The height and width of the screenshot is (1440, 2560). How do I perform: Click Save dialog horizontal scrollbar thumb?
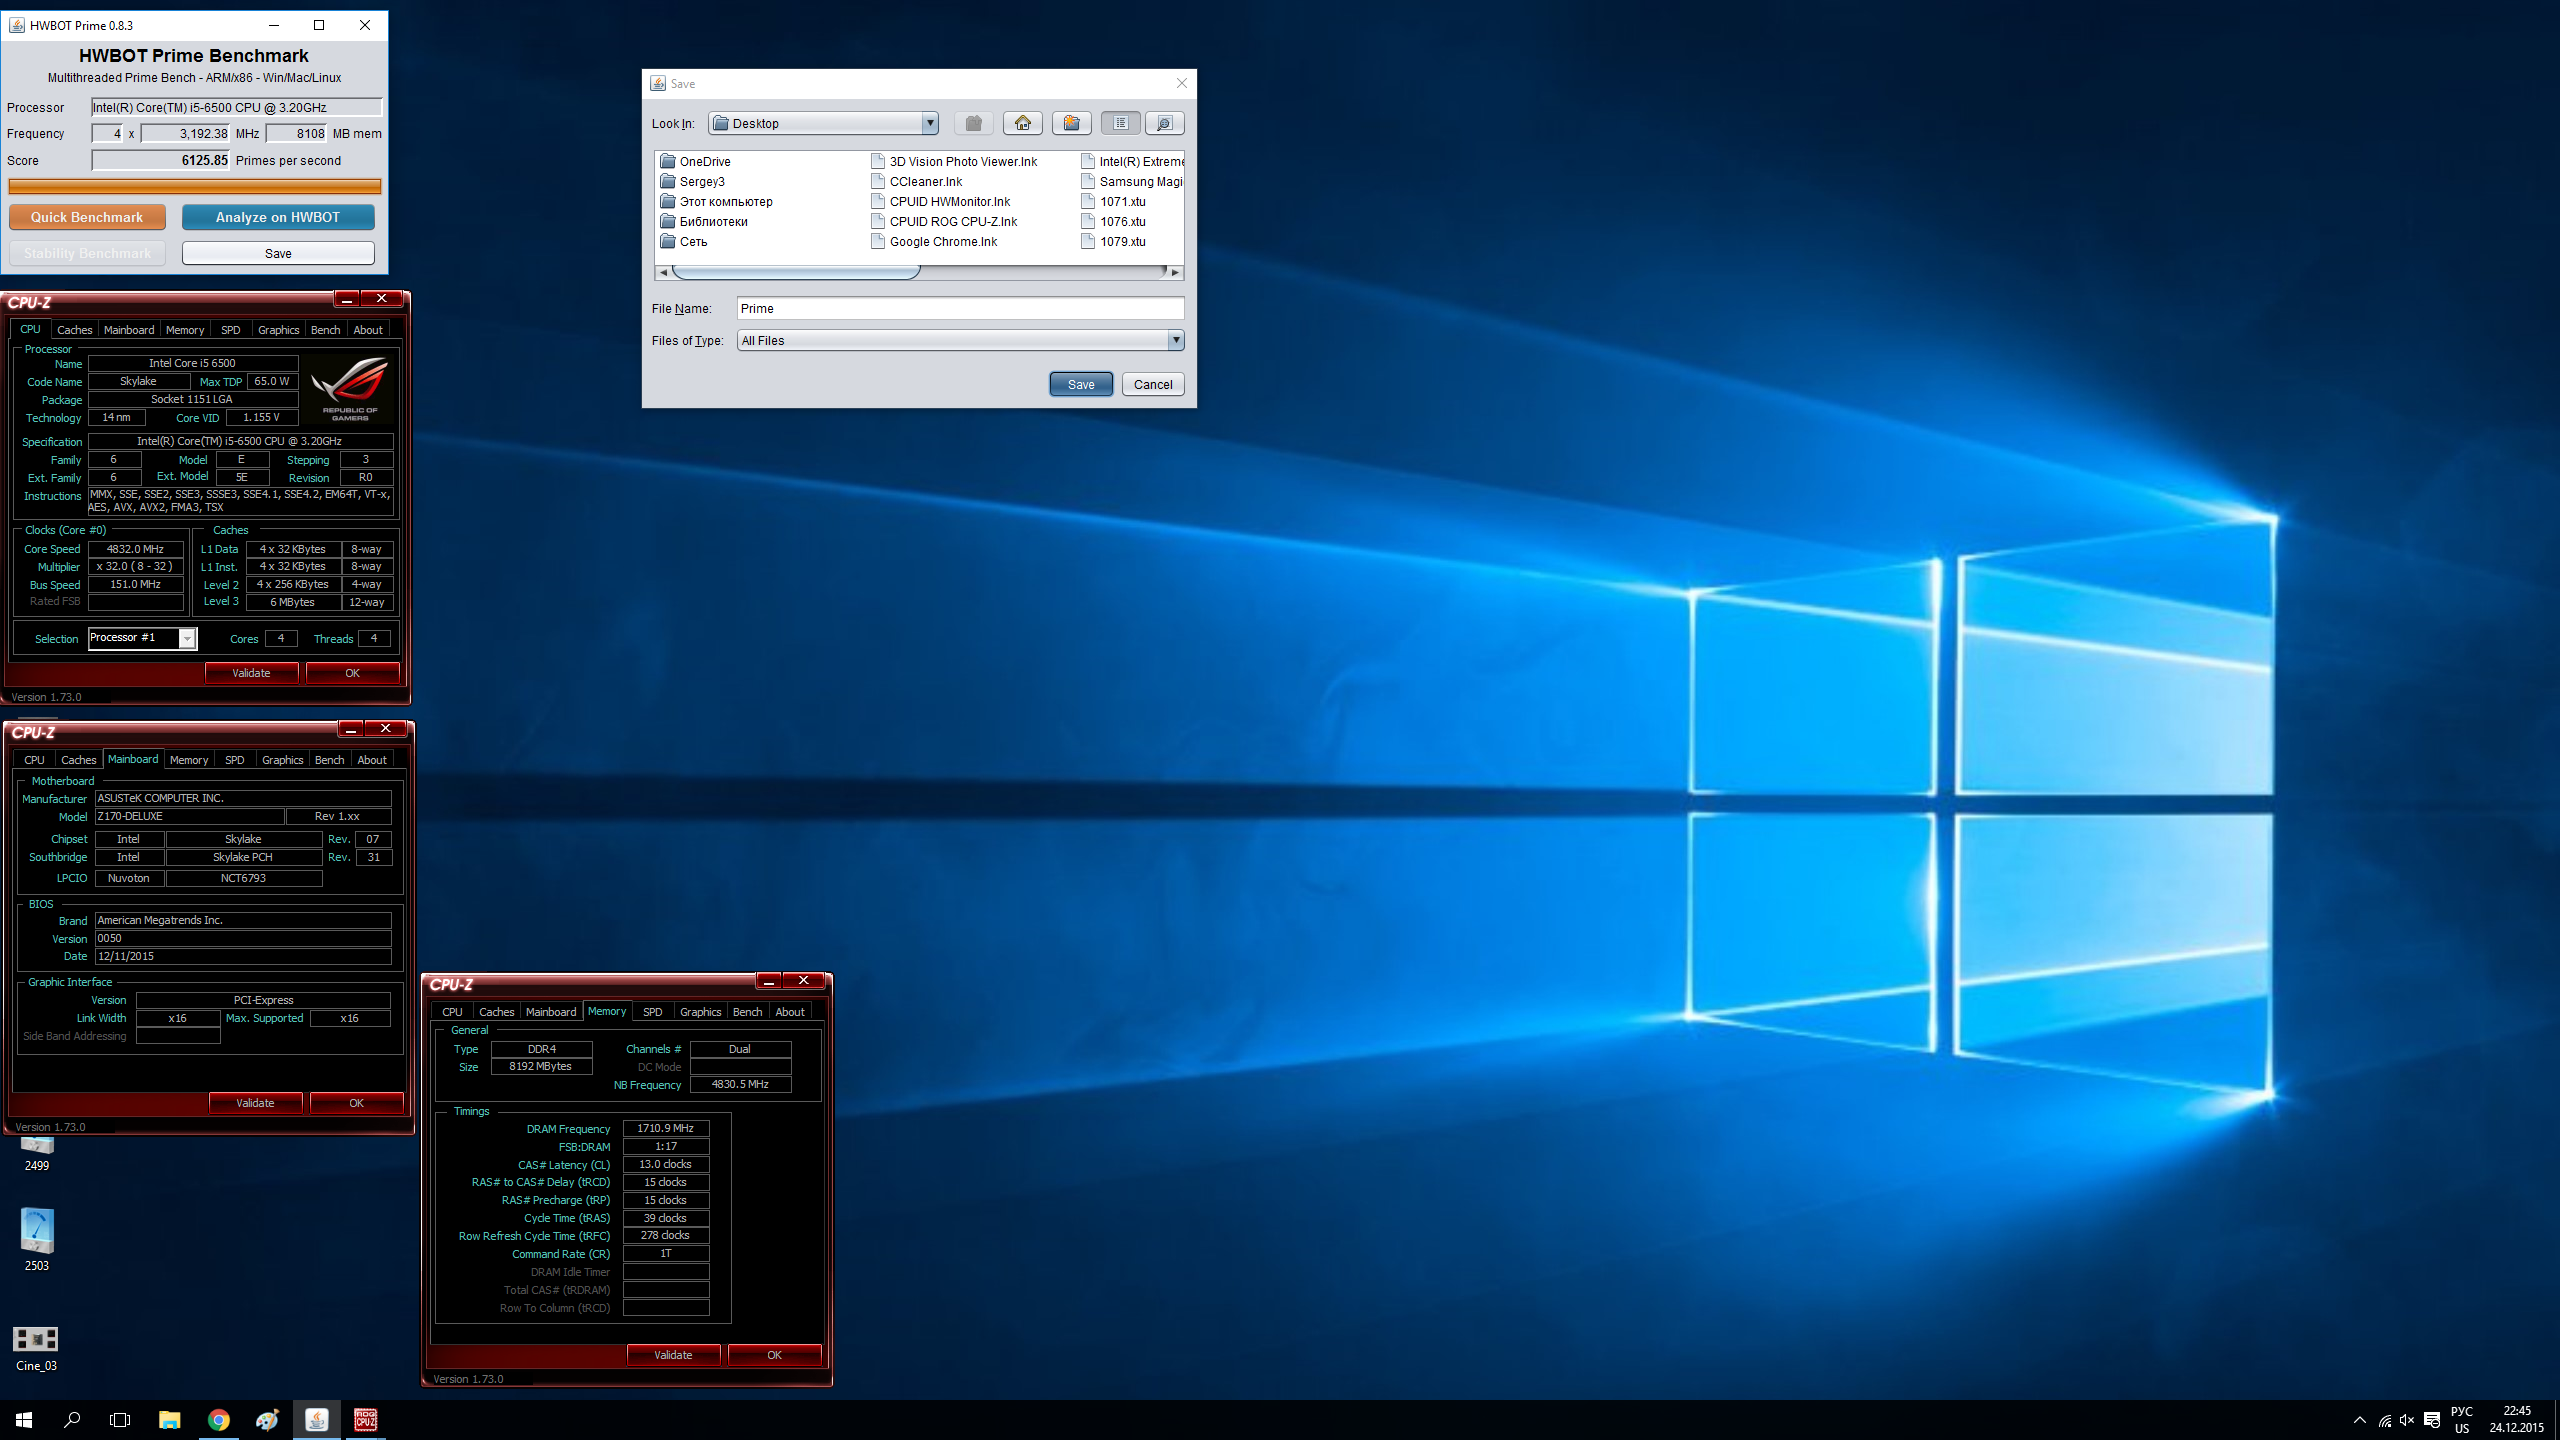[796, 272]
